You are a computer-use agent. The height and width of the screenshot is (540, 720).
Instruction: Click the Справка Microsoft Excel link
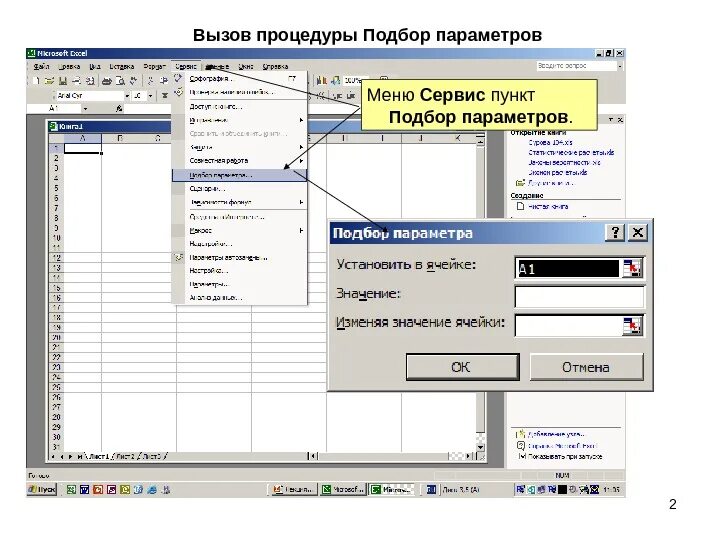(562, 445)
